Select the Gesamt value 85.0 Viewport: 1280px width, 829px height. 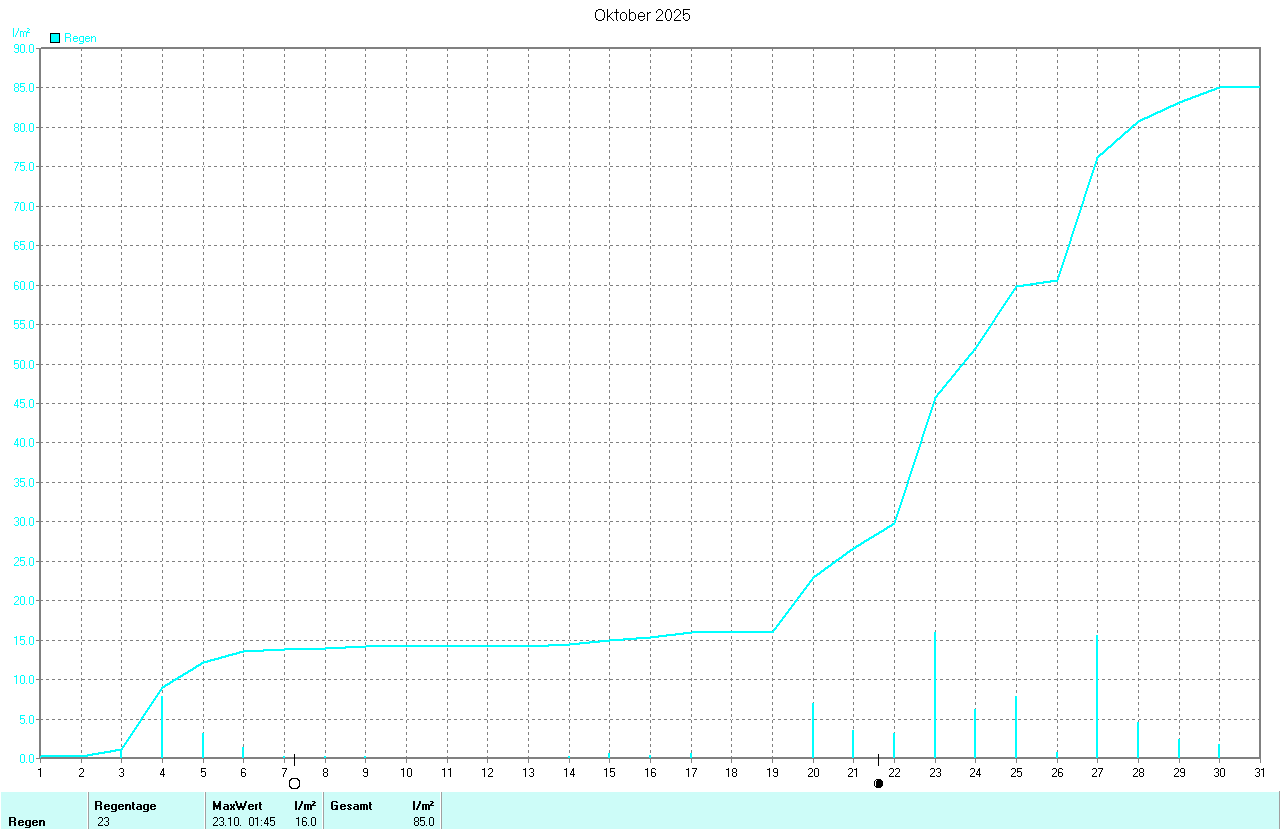point(423,821)
